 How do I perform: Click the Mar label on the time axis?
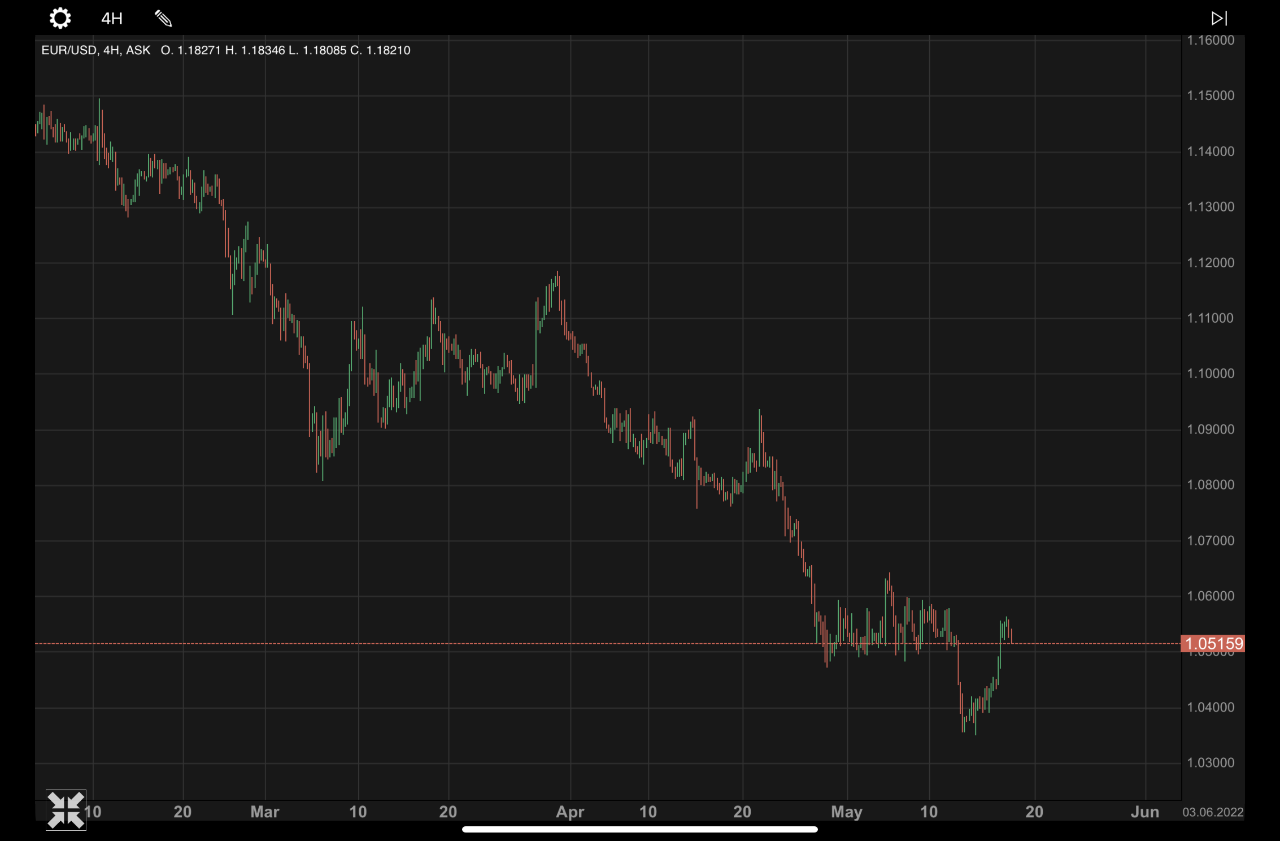(264, 812)
